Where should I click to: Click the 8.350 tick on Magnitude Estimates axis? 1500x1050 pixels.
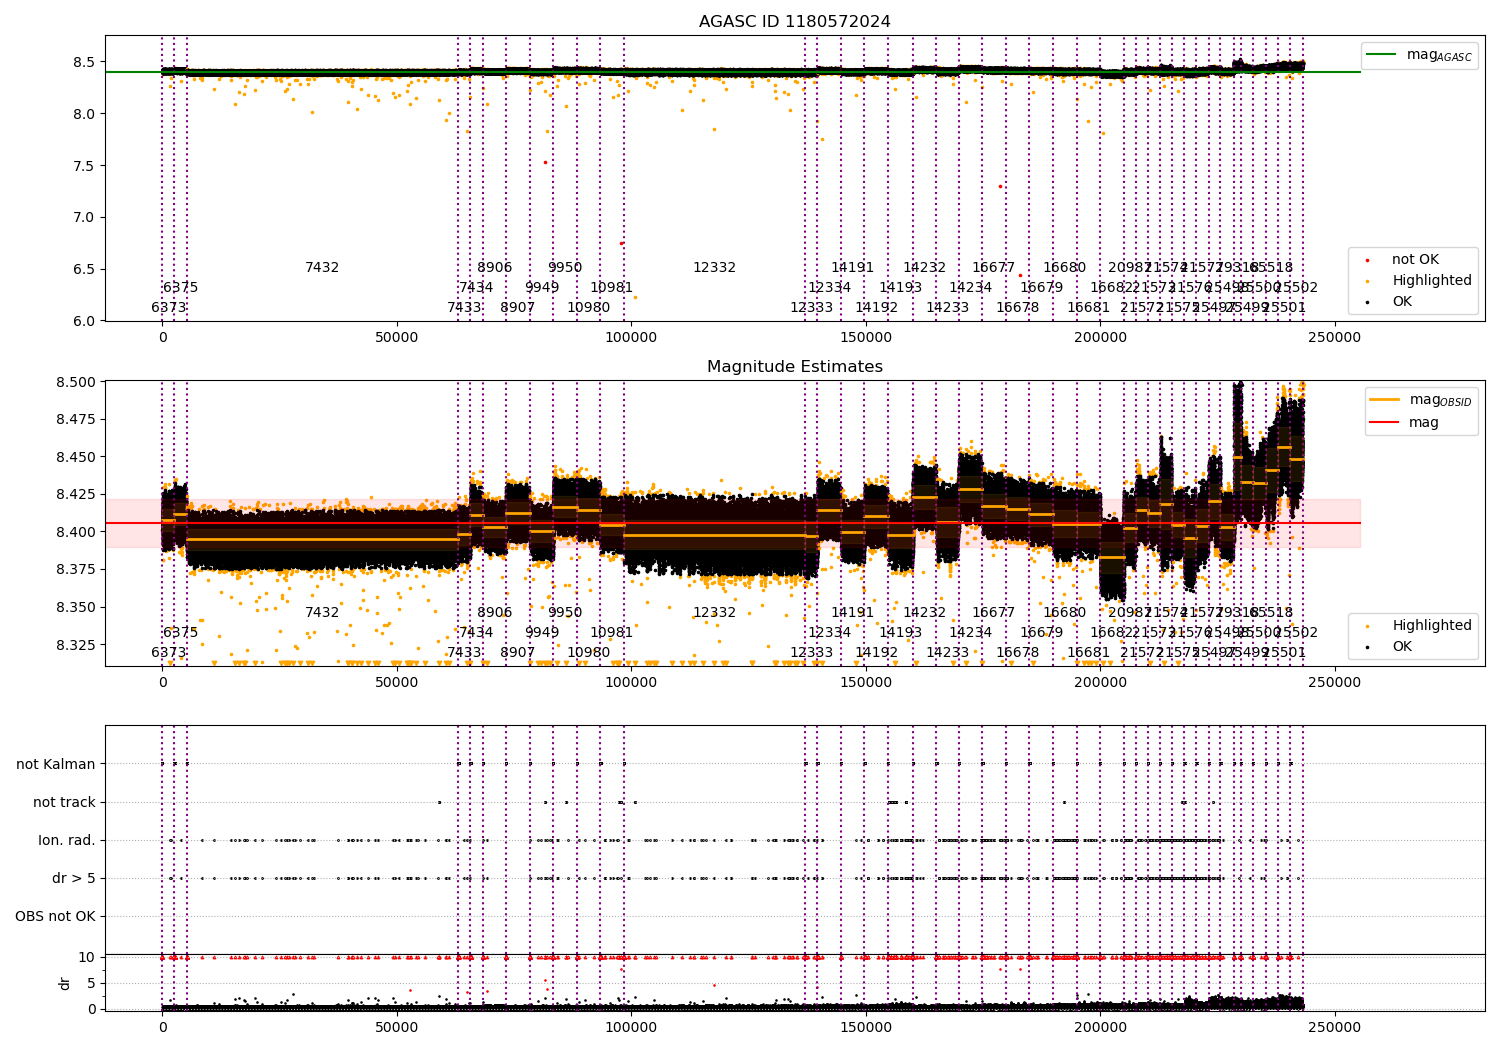point(76,608)
